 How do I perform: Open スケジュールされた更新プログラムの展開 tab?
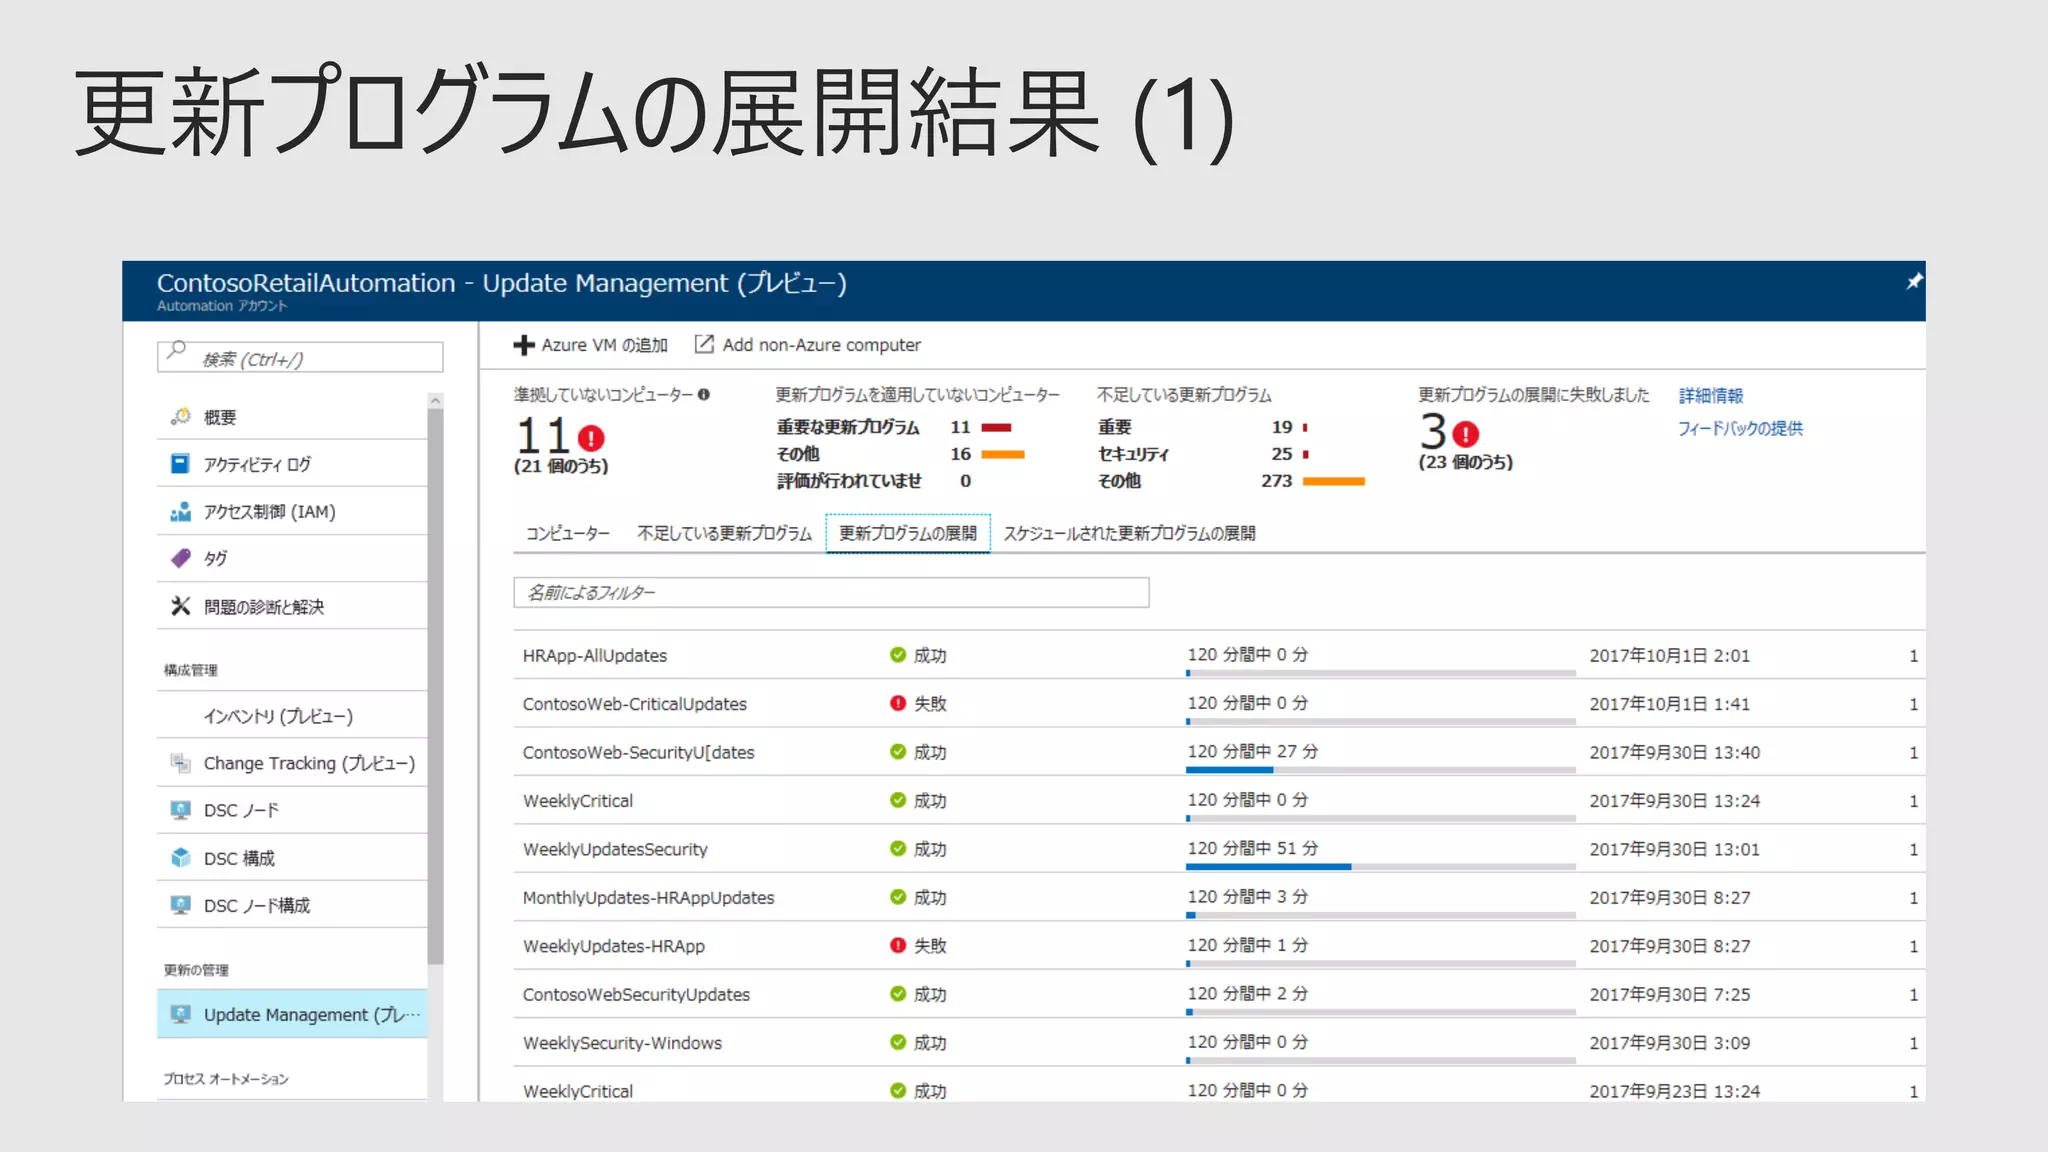tap(1129, 534)
